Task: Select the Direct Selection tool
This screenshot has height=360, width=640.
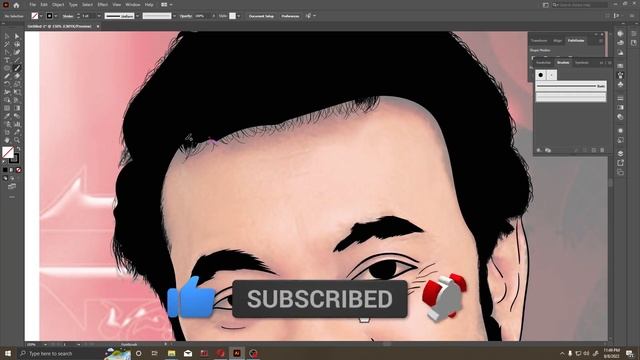Action: 17,36
